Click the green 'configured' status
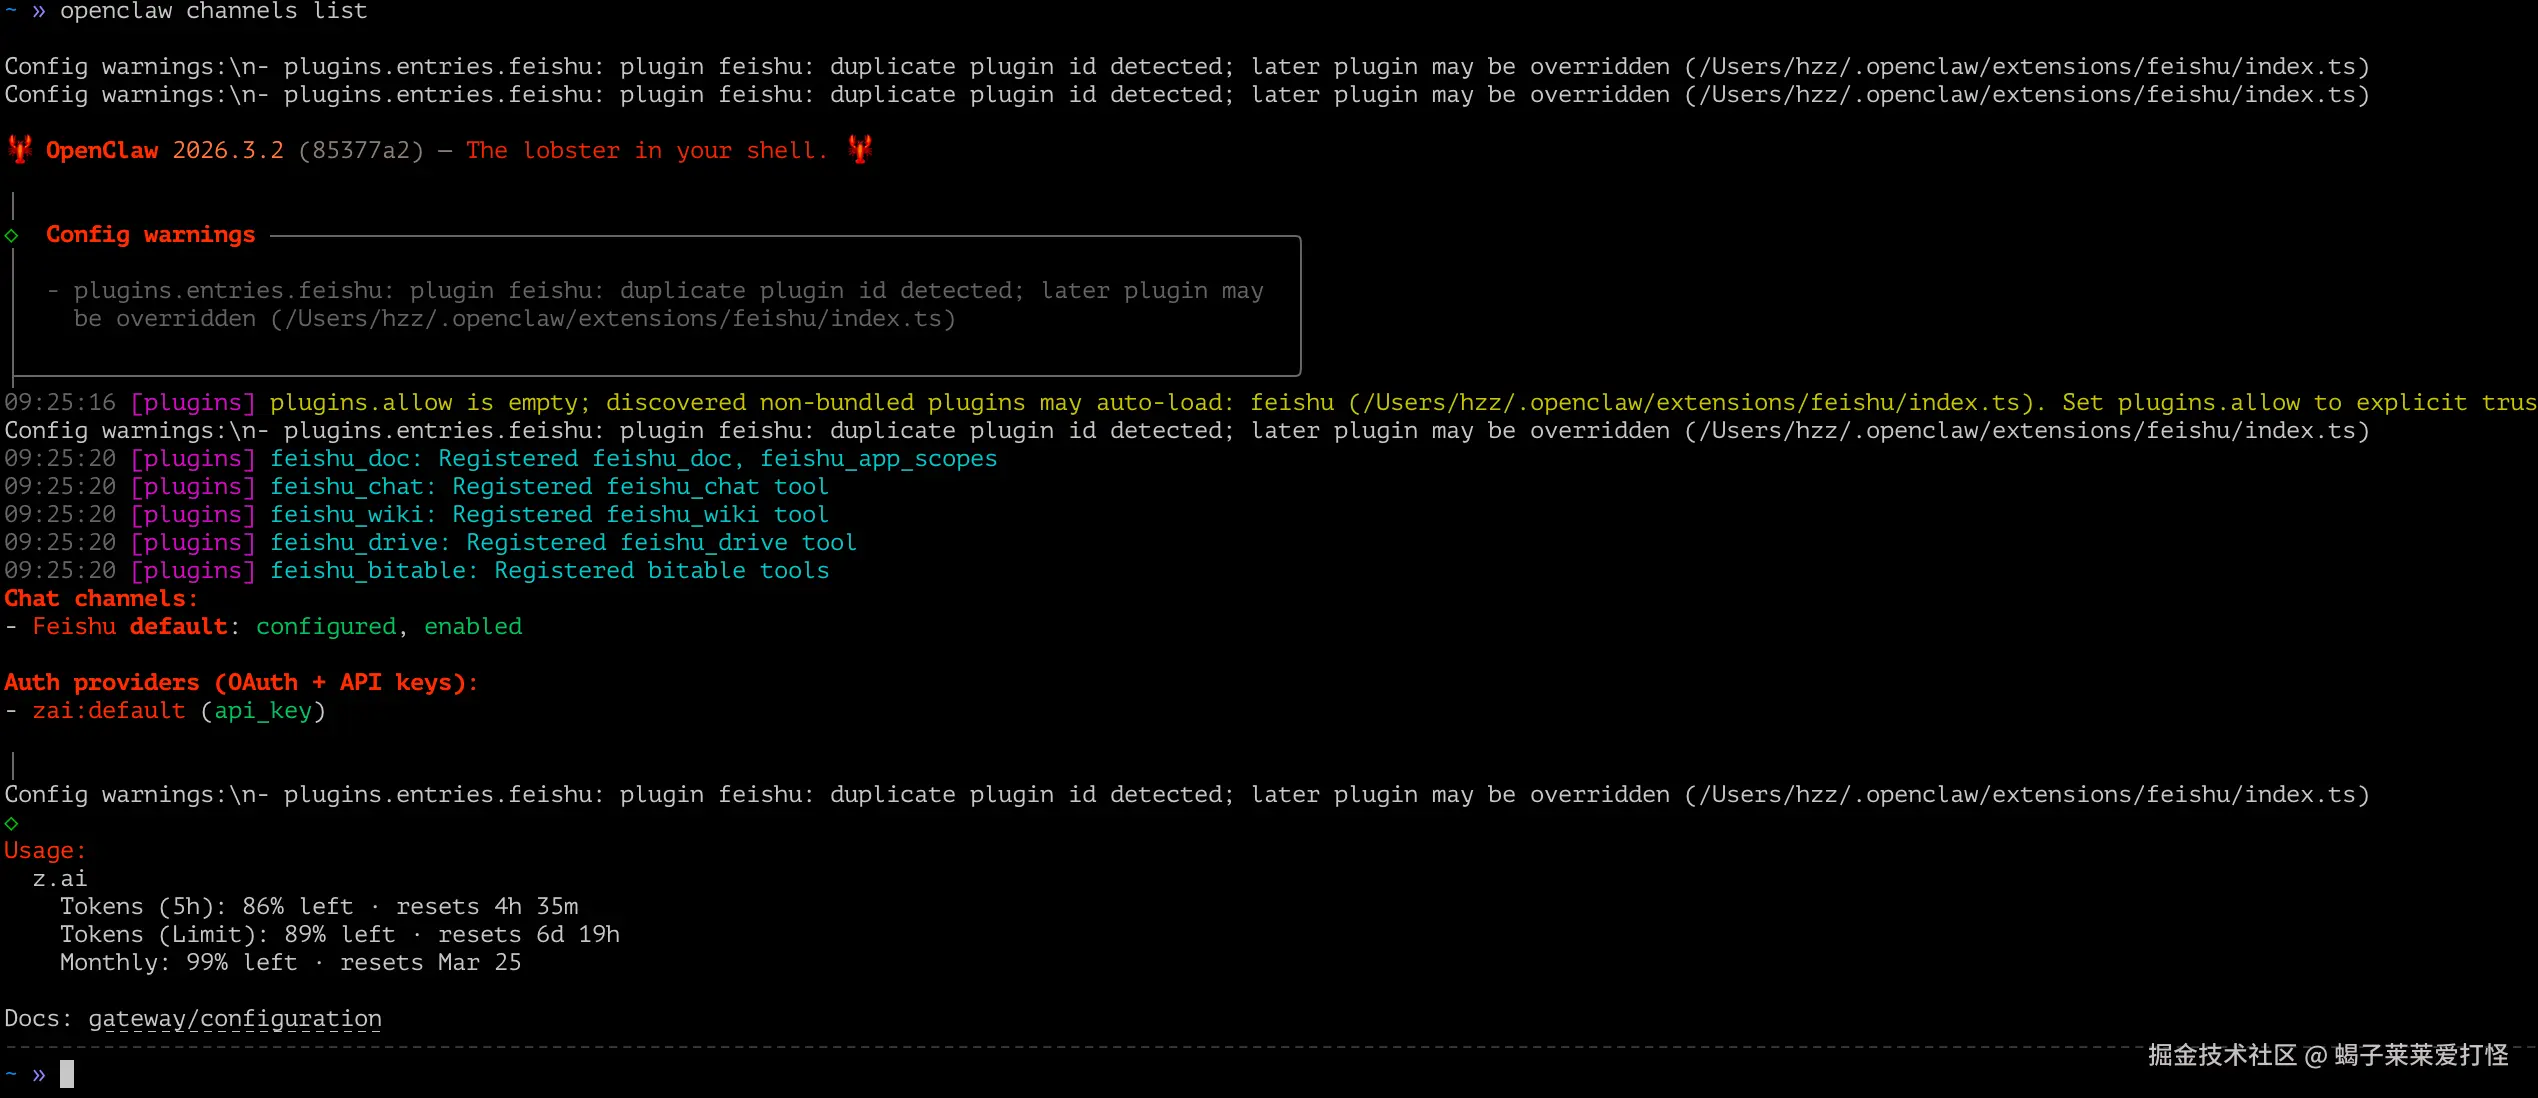The width and height of the screenshot is (2538, 1098). click(x=326, y=627)
